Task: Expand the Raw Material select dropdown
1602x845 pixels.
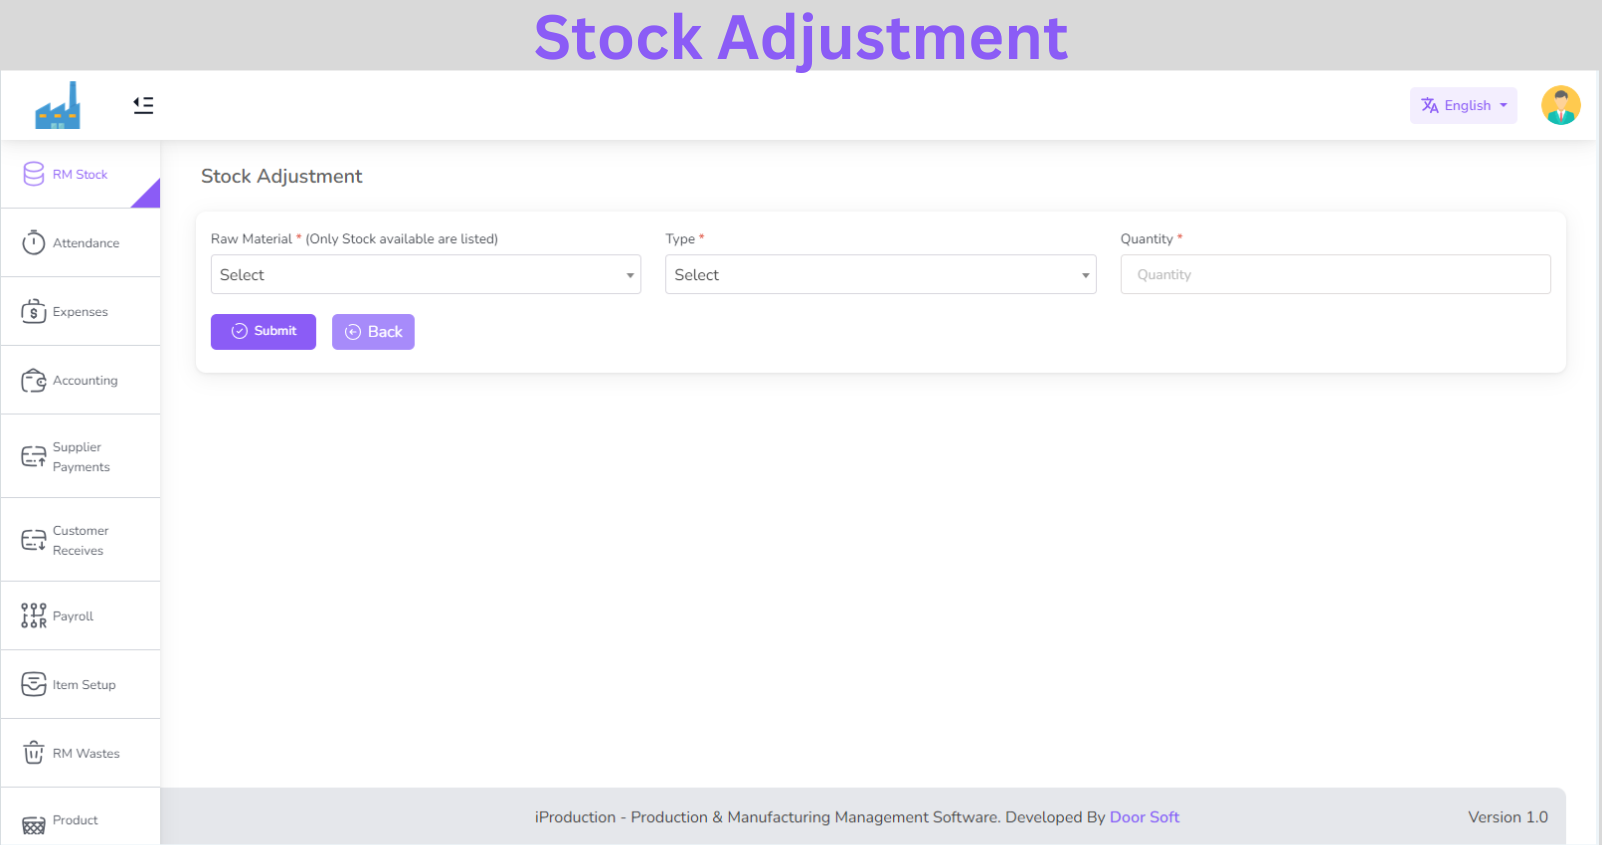Action: pyautogui.click(x=425, y=274)
